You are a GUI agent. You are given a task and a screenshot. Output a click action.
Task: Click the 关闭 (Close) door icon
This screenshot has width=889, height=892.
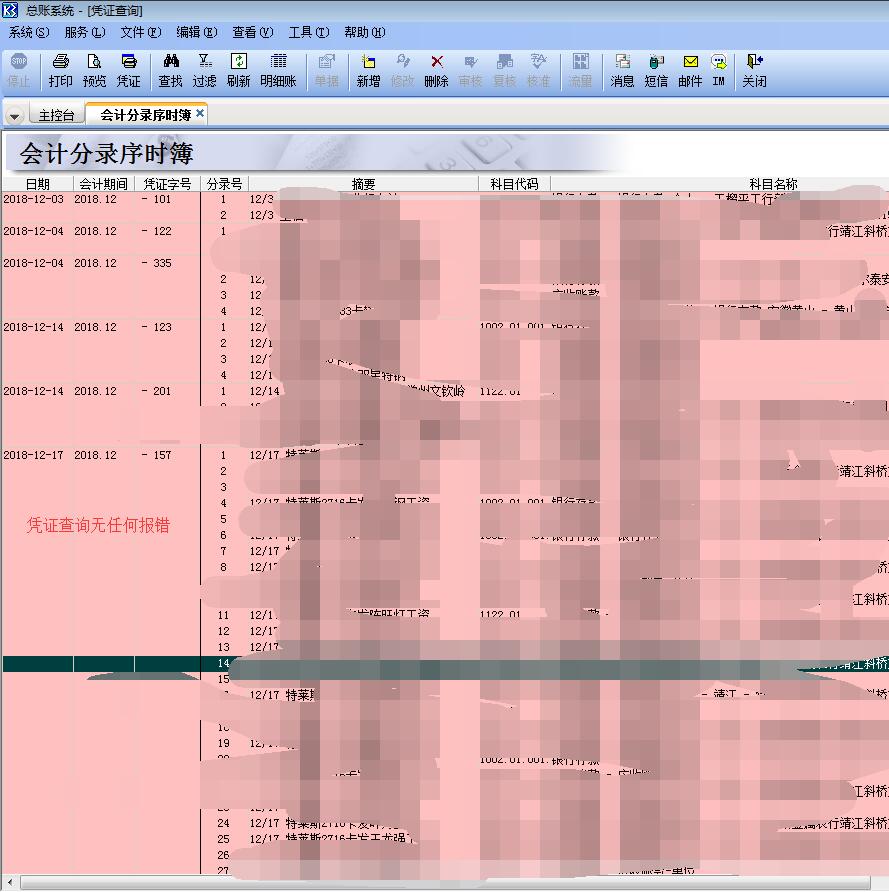pyautogui.click(x=755, y=71)
